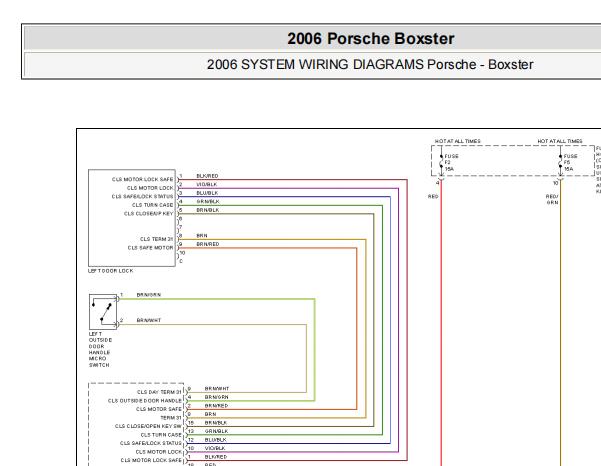
Task: Click 'CLS OUTSIDE DOOR HANDLE' pin label
Action: tap(145, 400)
